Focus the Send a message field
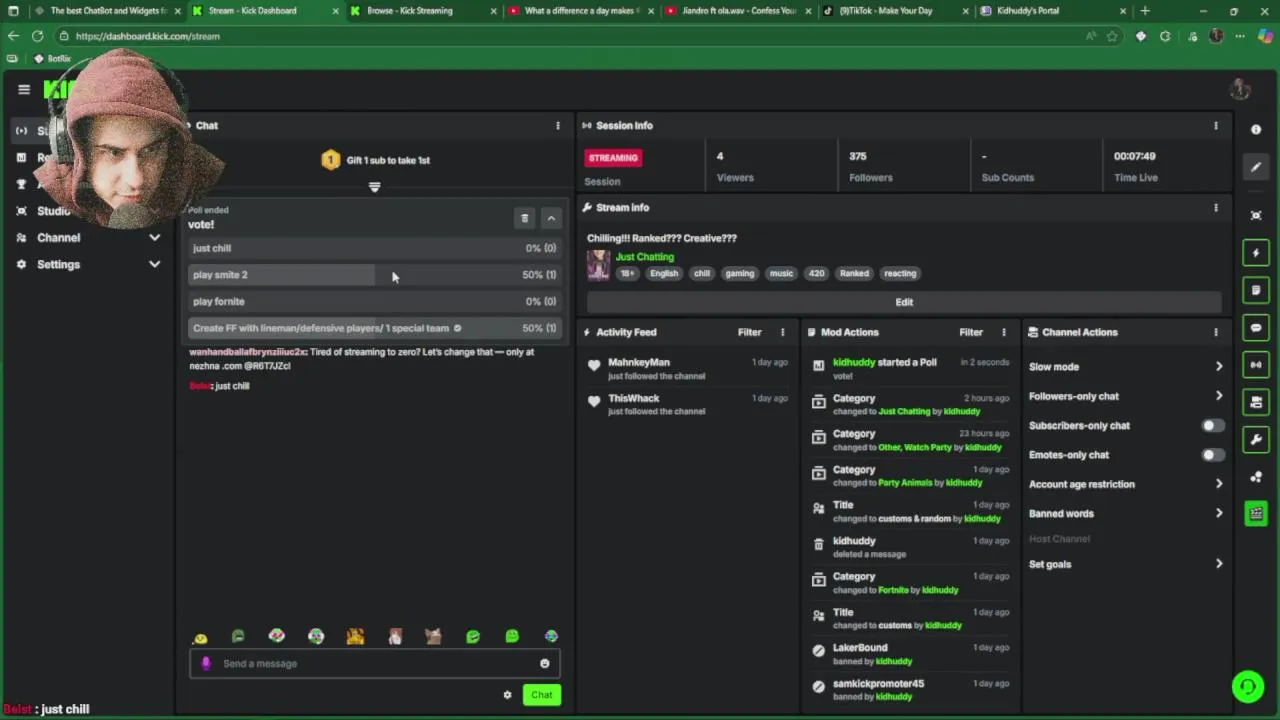This screenshot has height=720, width=1280. pos(375,664)
